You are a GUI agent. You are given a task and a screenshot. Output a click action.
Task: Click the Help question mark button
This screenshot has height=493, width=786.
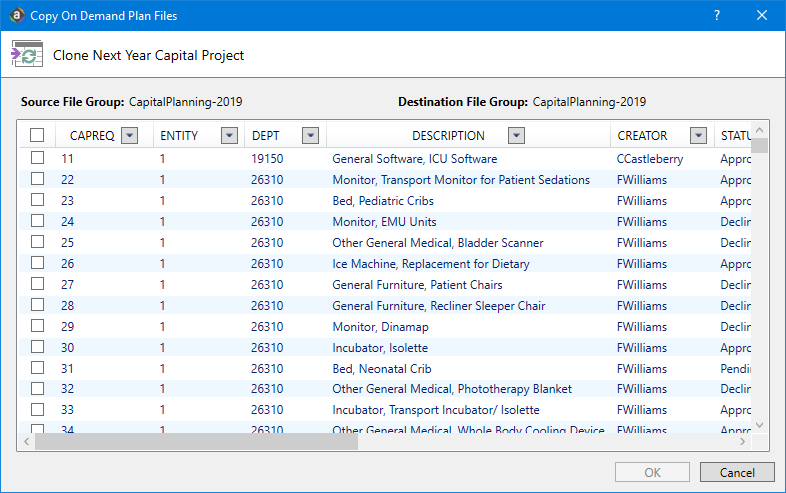point(717,15)
